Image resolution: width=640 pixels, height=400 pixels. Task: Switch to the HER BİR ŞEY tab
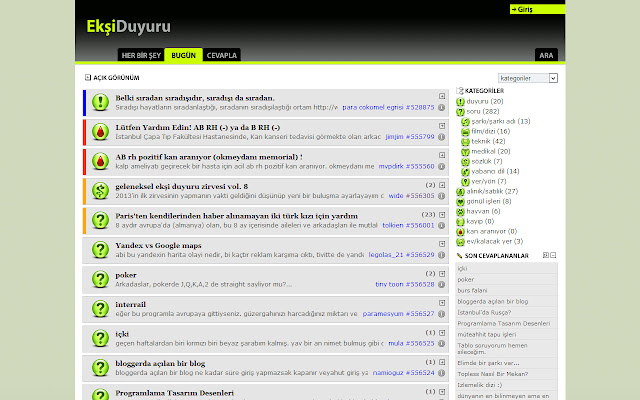(x=141, y=55)
